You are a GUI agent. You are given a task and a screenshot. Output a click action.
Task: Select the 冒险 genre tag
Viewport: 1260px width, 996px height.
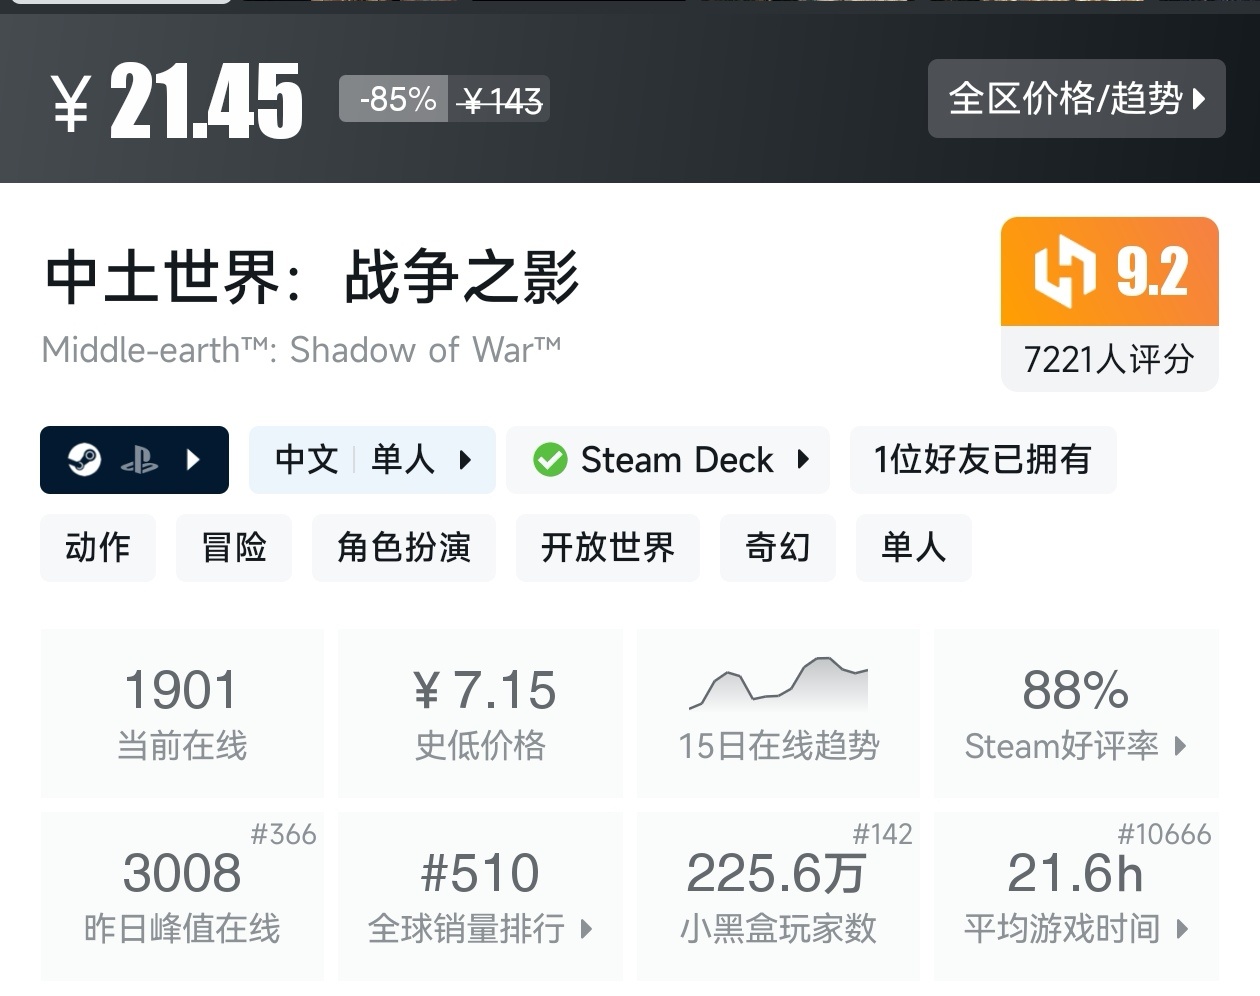(x=234, y=547)
